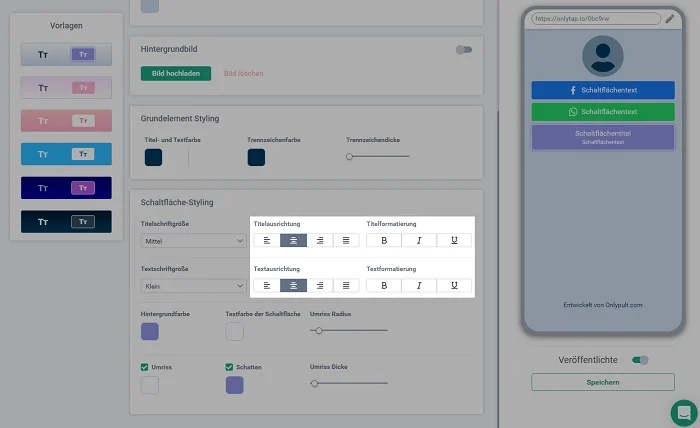
Task: Apply italic under Titelformatierung
Action: click(x=419, y=240)
